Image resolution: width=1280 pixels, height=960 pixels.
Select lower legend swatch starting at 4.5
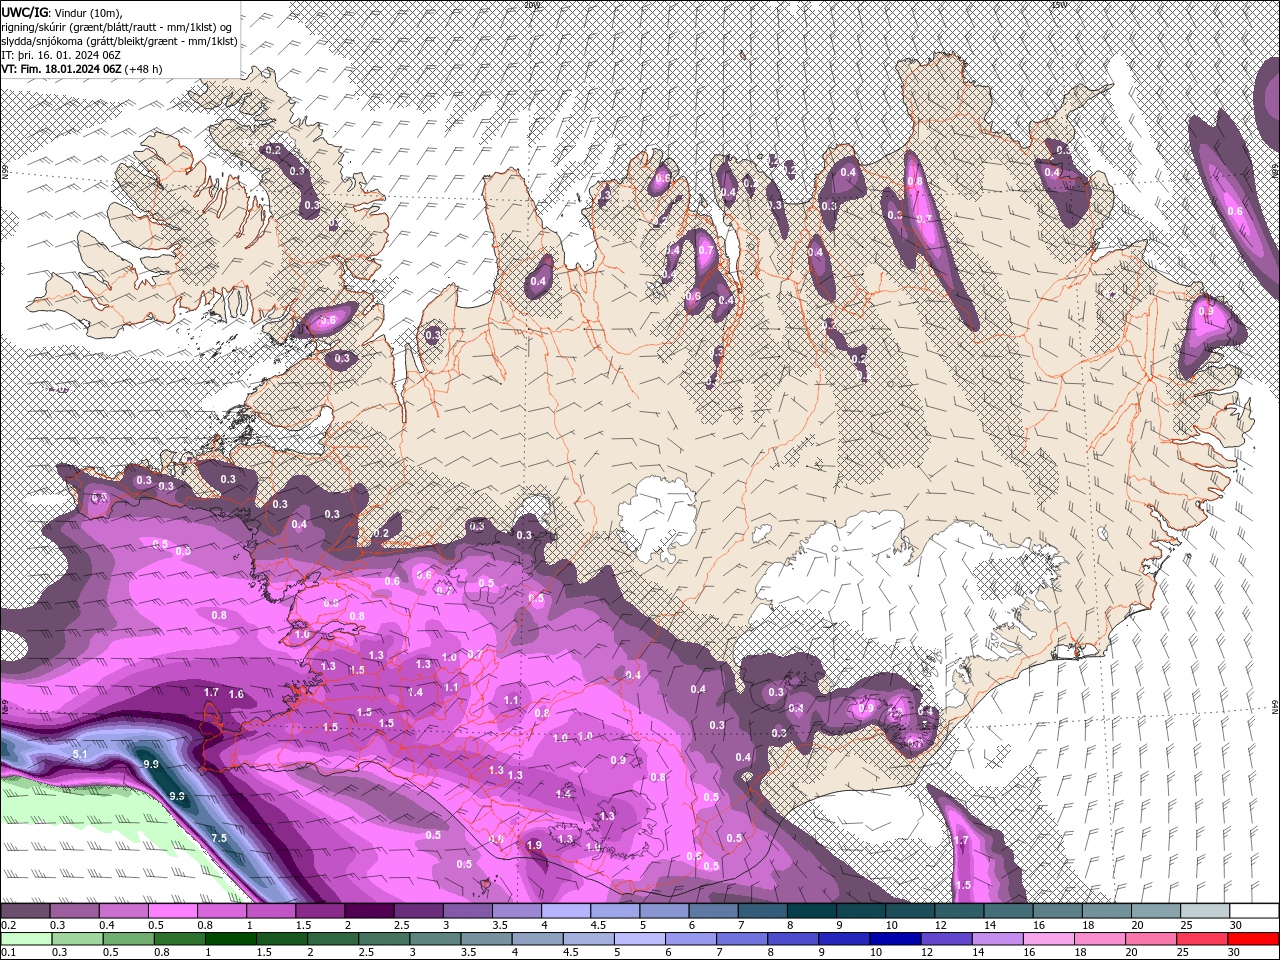pyautogui.click(x=589, y=939)
